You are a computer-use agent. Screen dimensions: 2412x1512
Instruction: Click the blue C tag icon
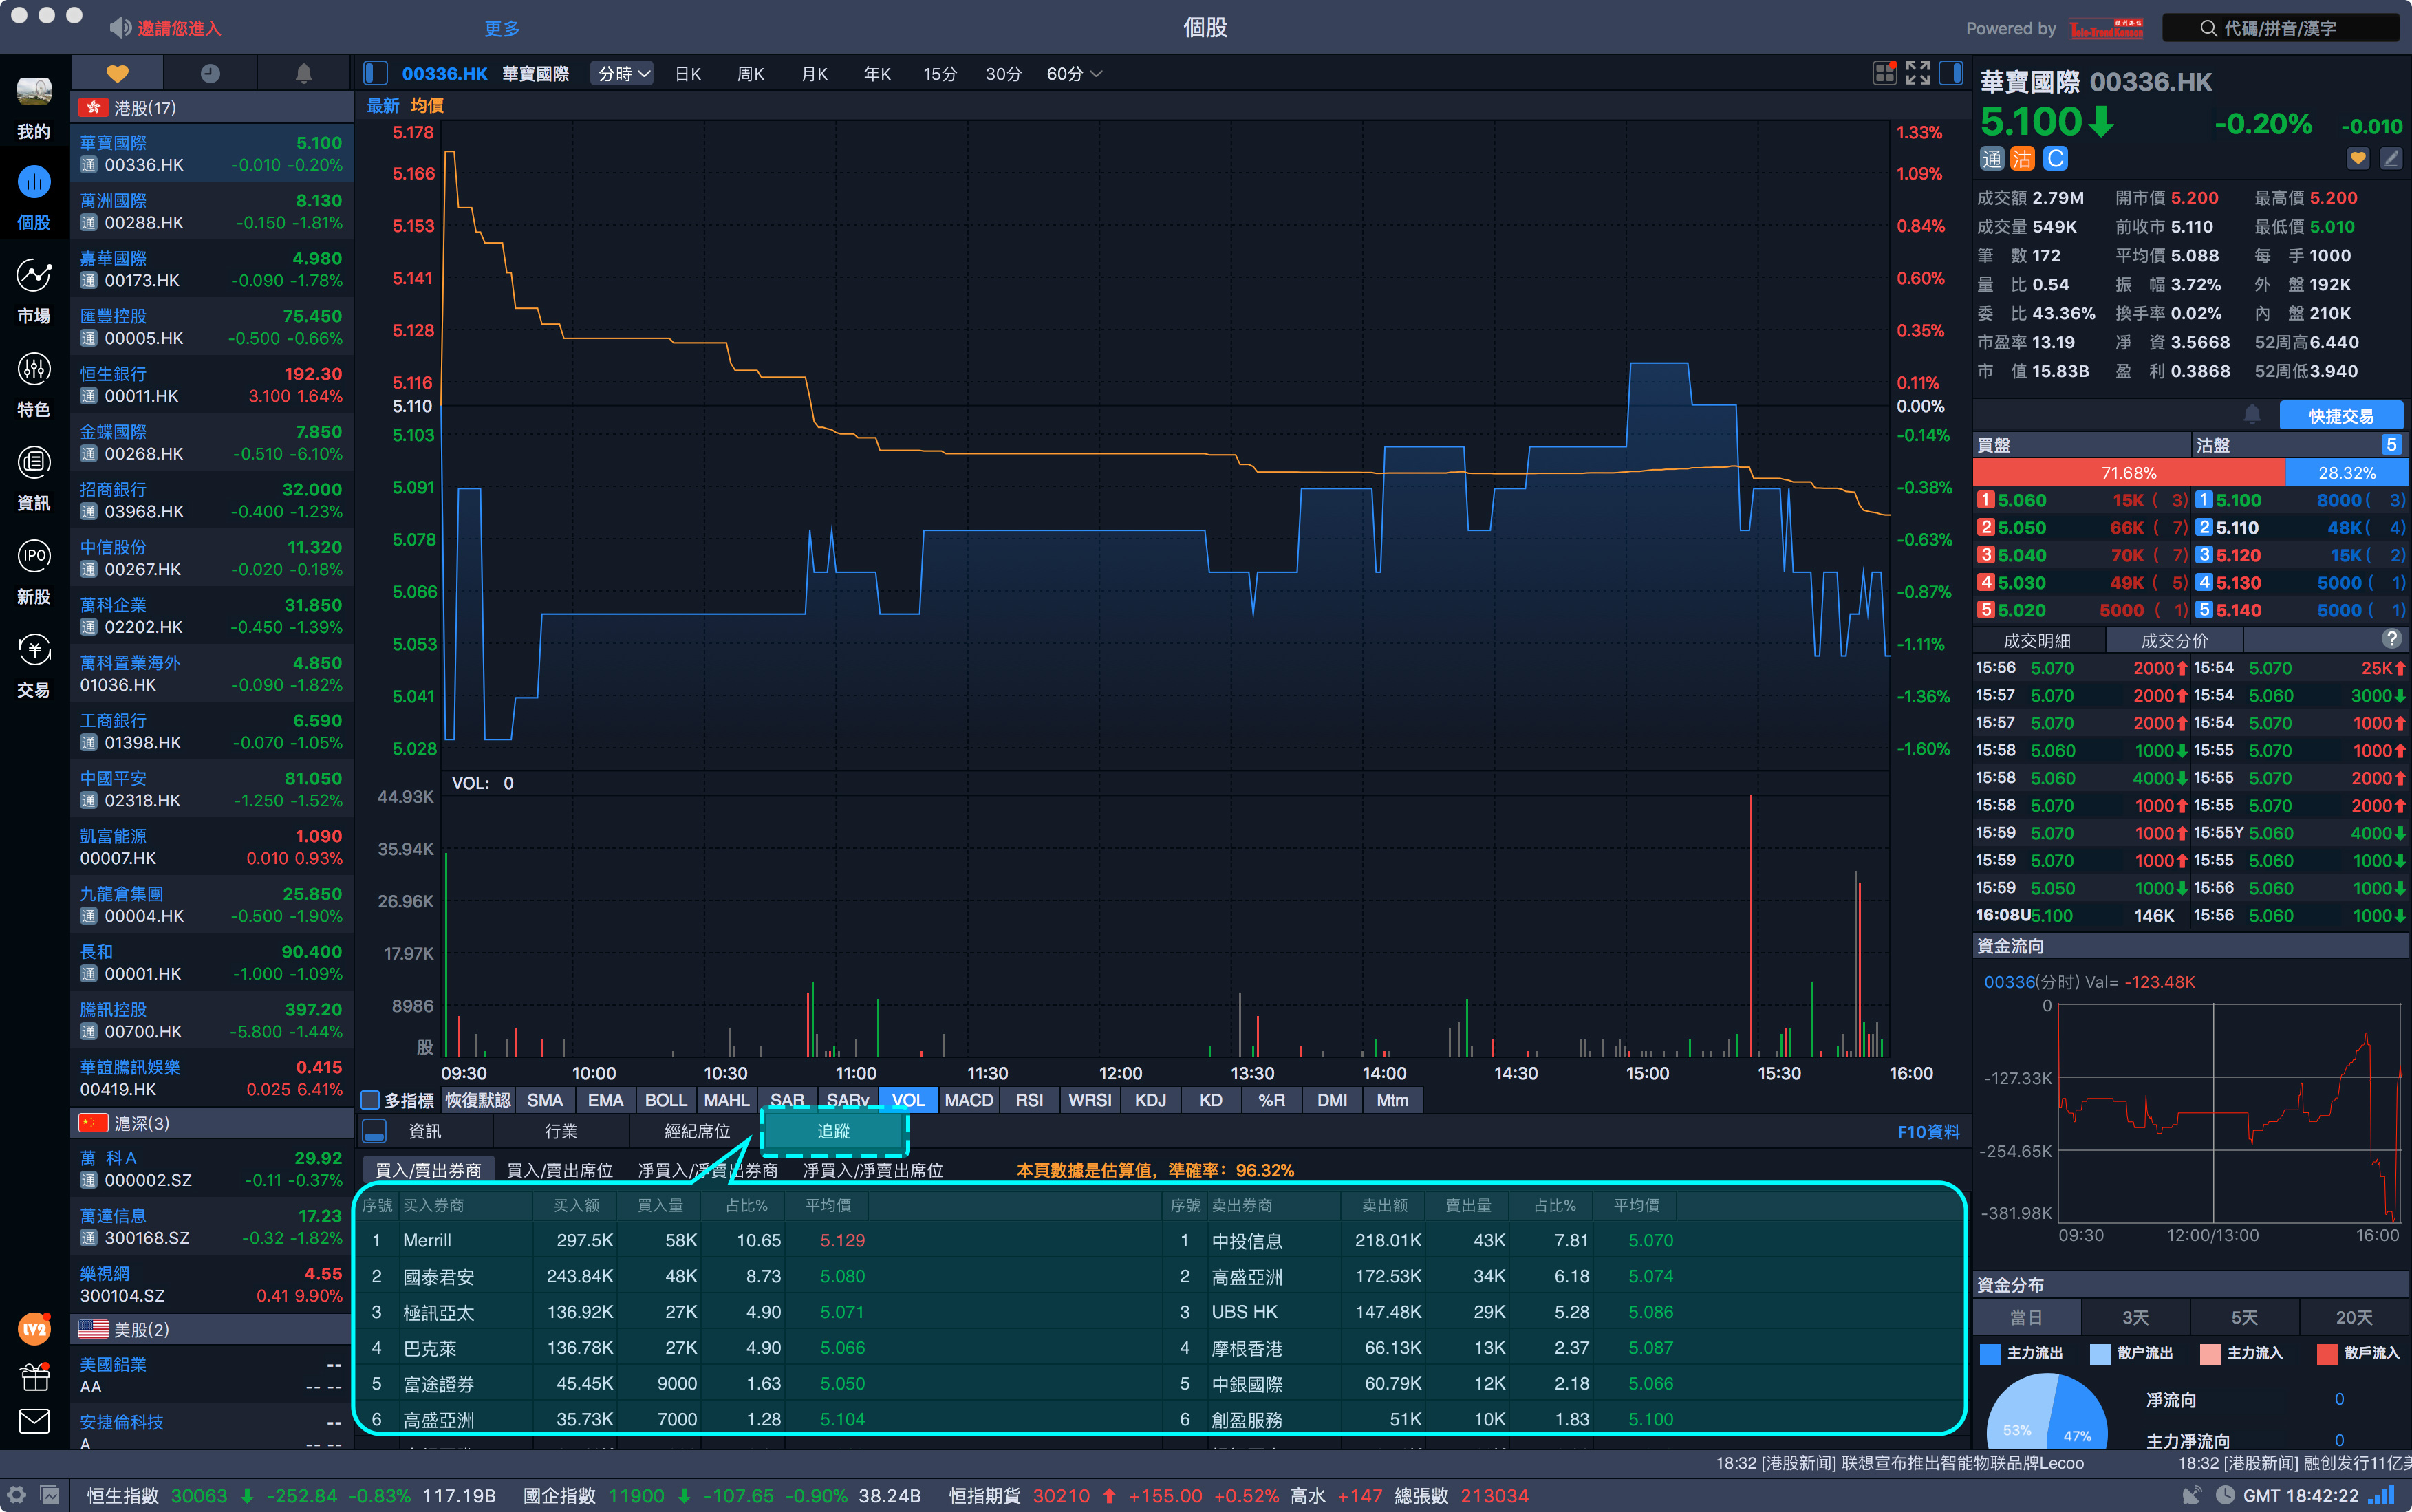tap(2055, 158)
